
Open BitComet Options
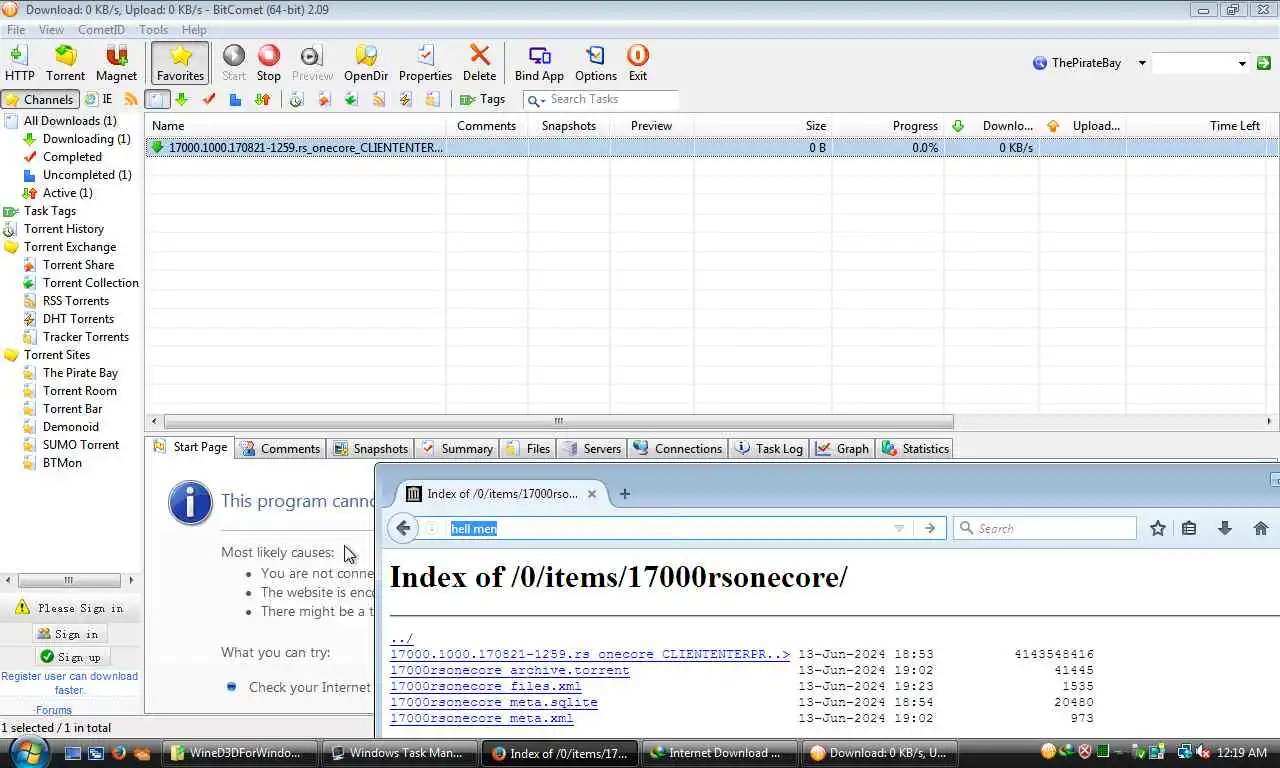tap(596, 62)
